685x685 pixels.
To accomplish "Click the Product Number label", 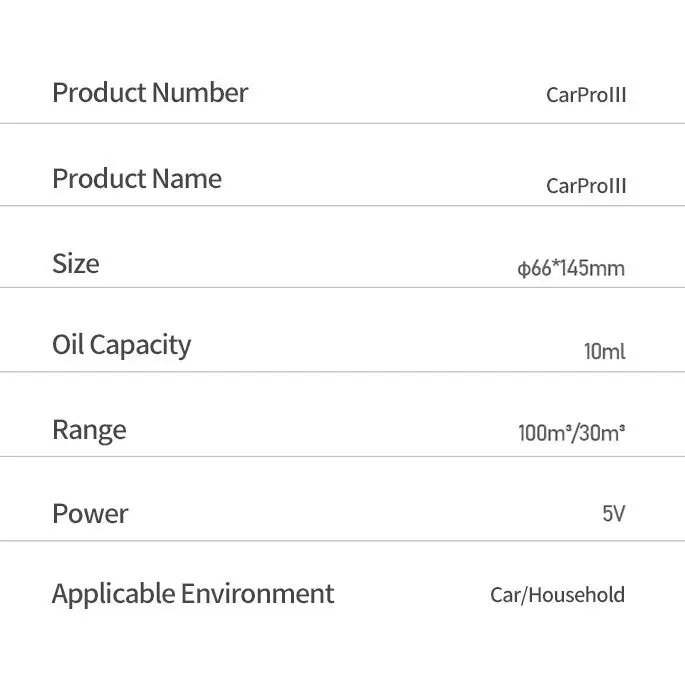I will click(150, 93).
